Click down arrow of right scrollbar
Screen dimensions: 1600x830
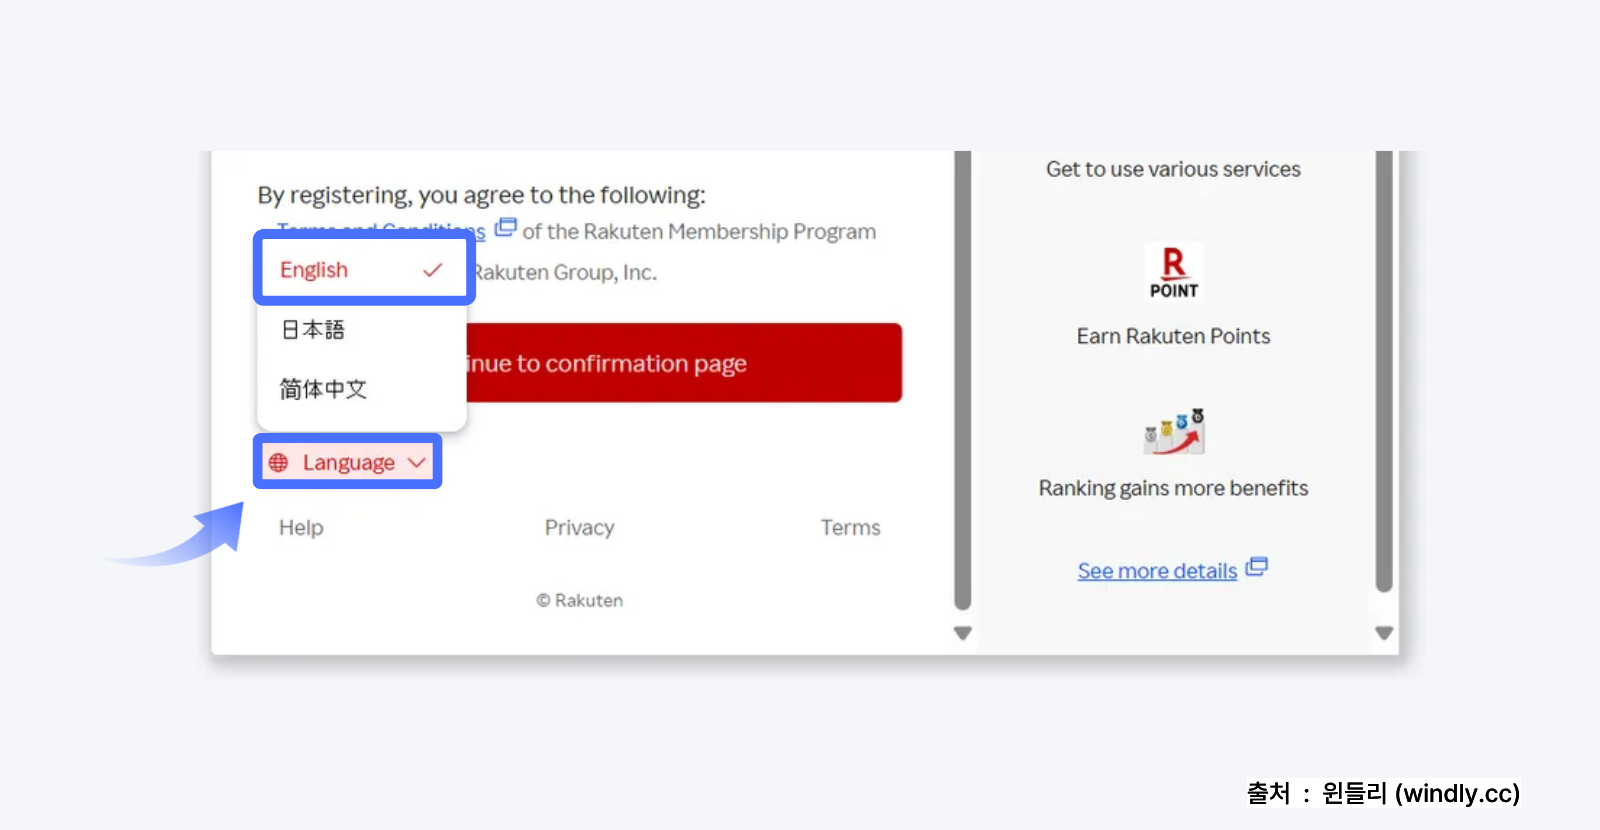tap(1384, 633)
